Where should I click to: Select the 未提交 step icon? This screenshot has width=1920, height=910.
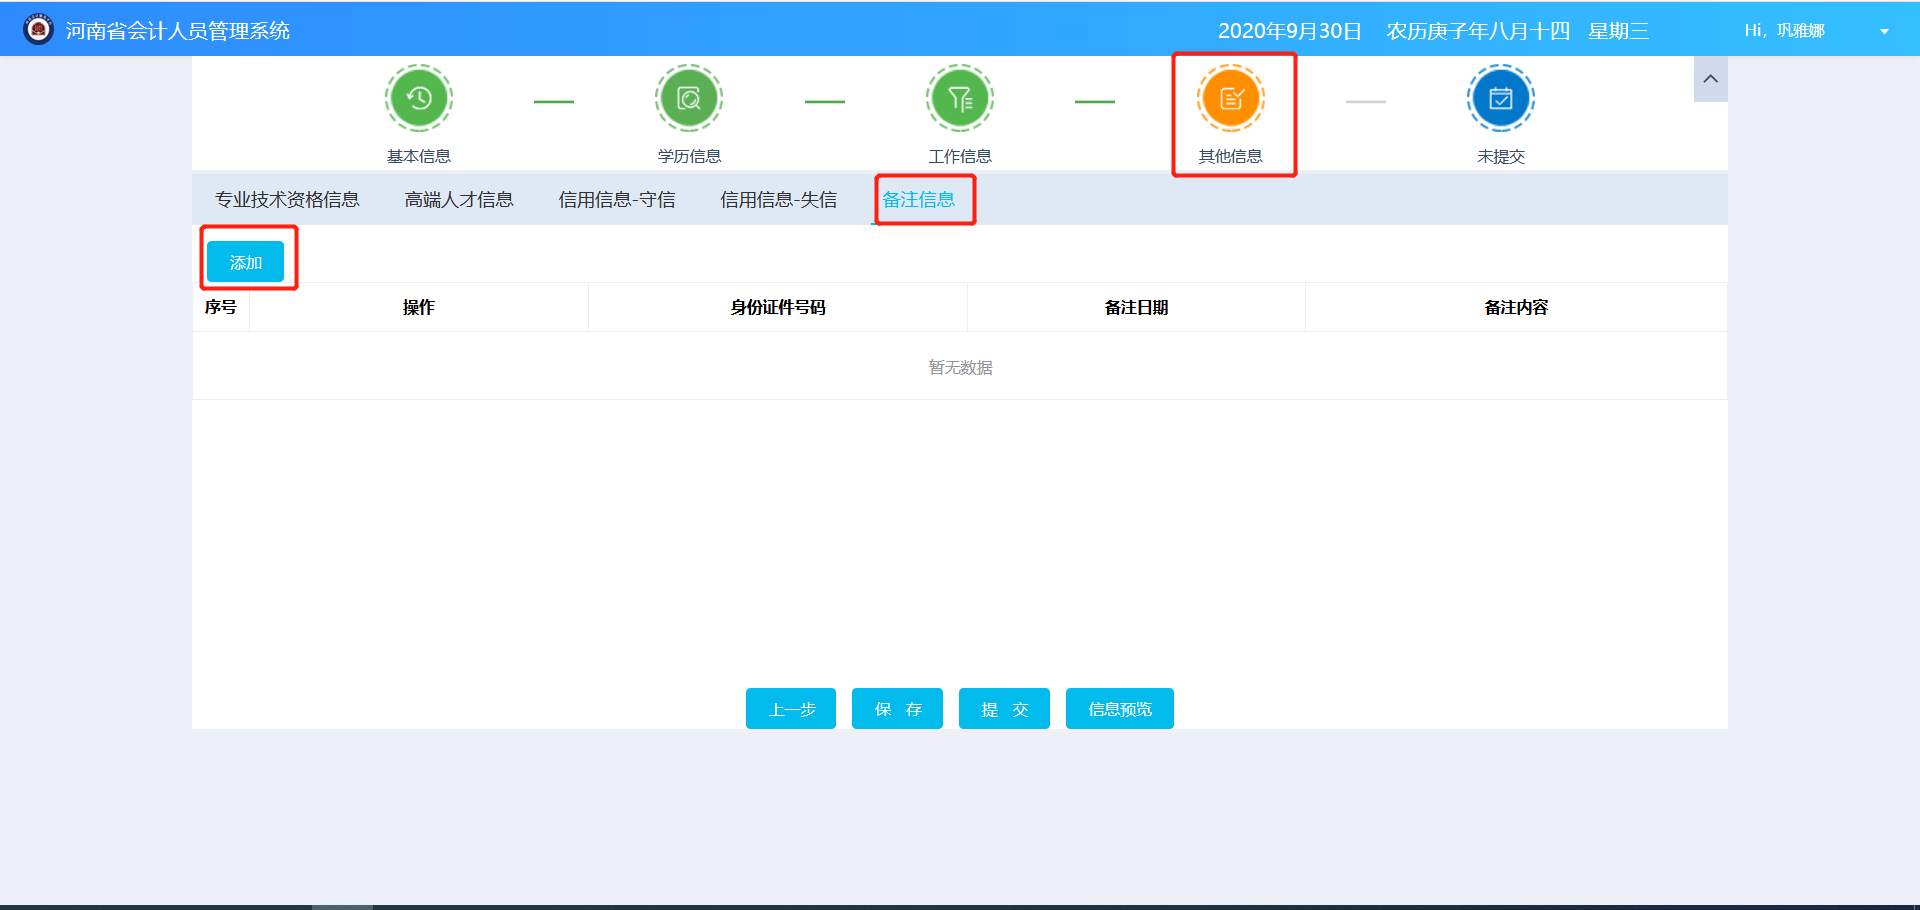coord(1500,97)
